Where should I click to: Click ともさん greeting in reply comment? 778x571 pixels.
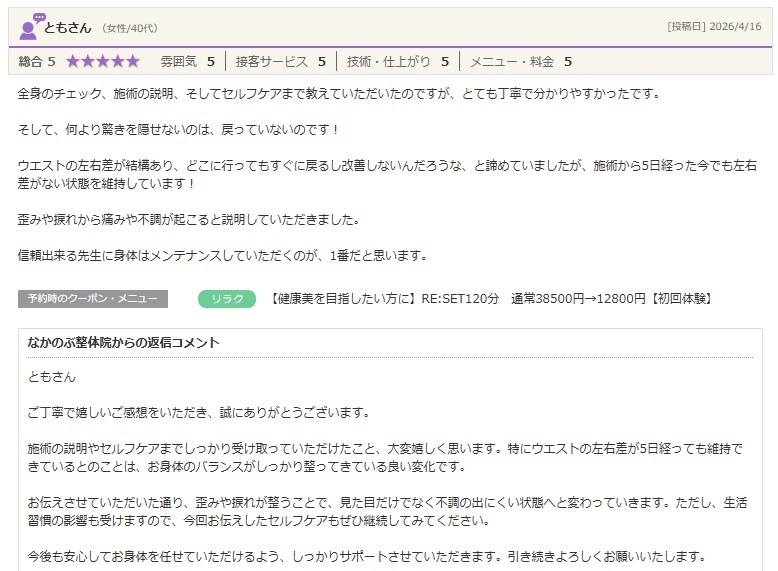tap(52, 377)
